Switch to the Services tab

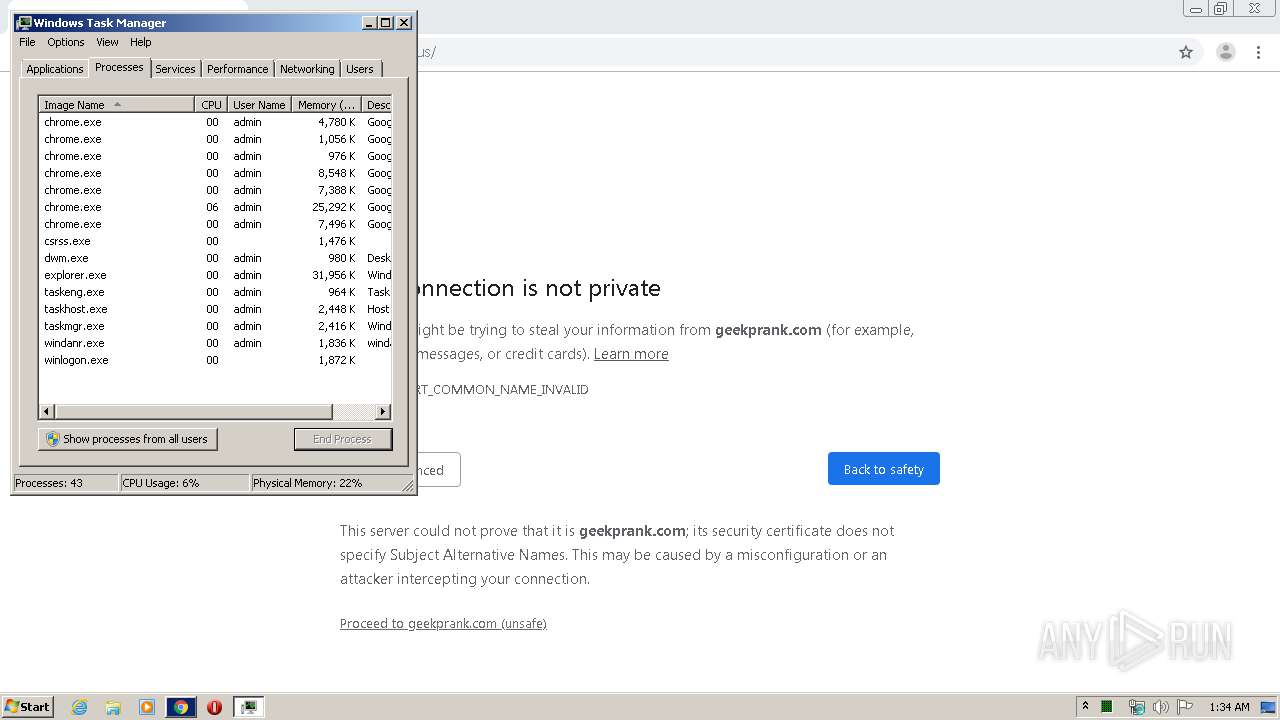click(x=175, y=69)
